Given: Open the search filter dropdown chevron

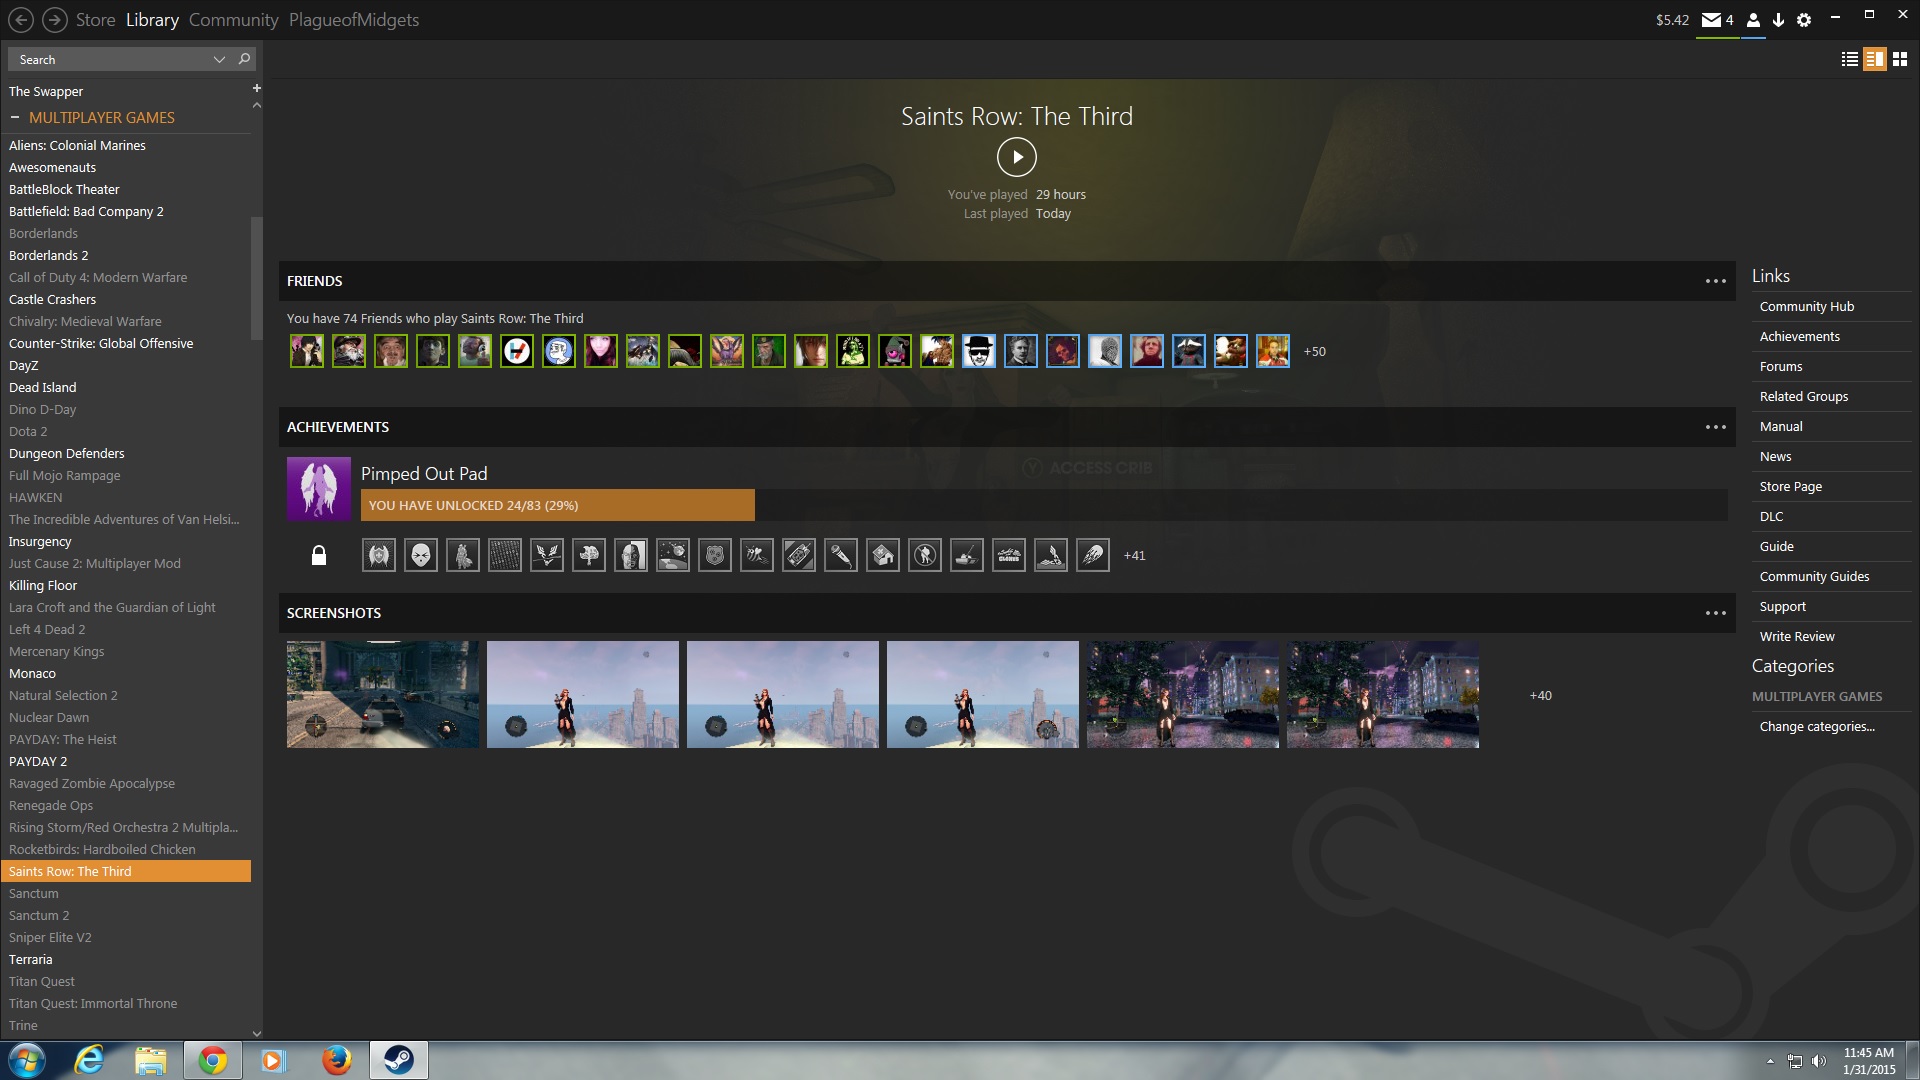Looking at the screenshot, I should pyautogui.click(x=219, y=60).
